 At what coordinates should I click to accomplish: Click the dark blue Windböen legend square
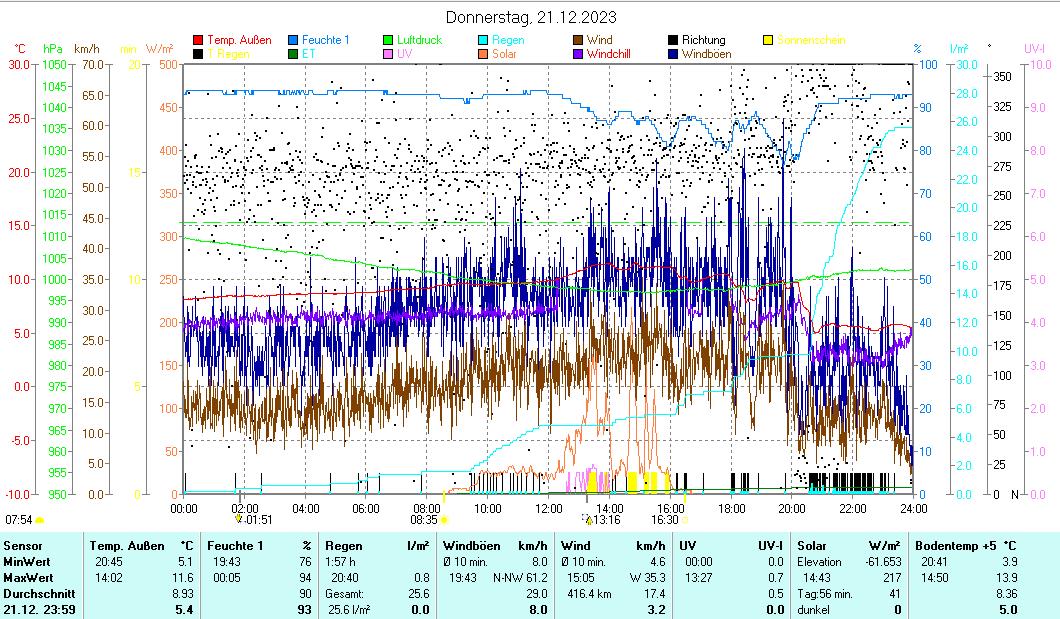point(674,54)
